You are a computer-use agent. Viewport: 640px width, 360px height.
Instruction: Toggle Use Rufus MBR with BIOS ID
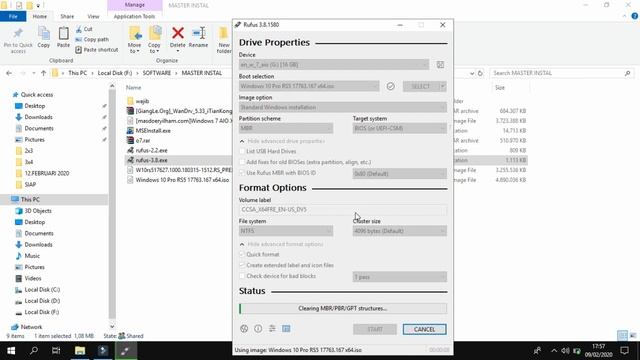click(242, 173)
